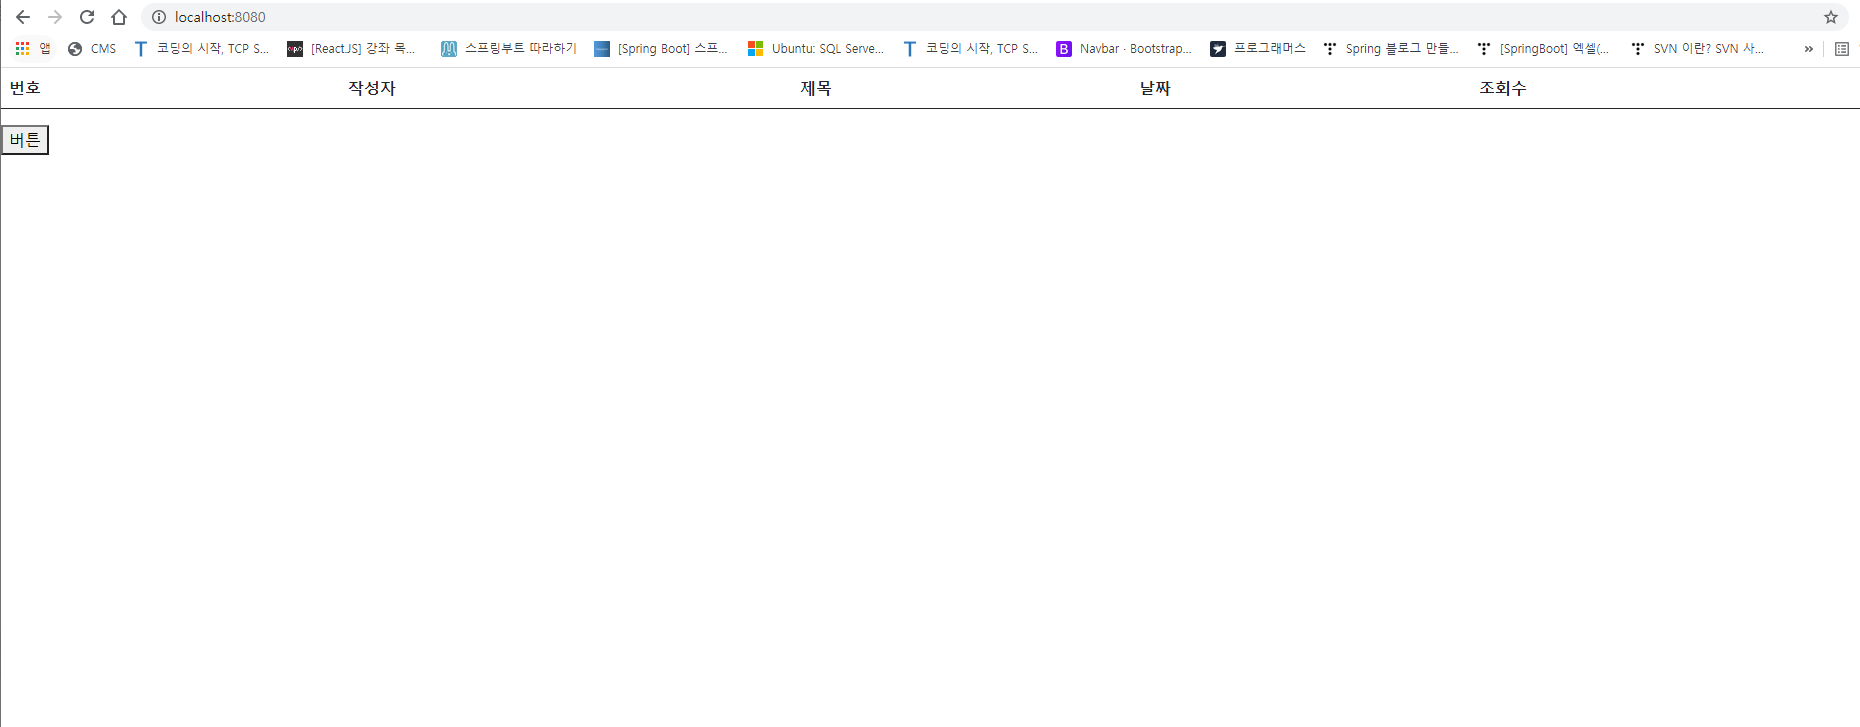
Task: Open the '[Spring Boot] 스프...' bookmark
Action: (x=660, y=48)
